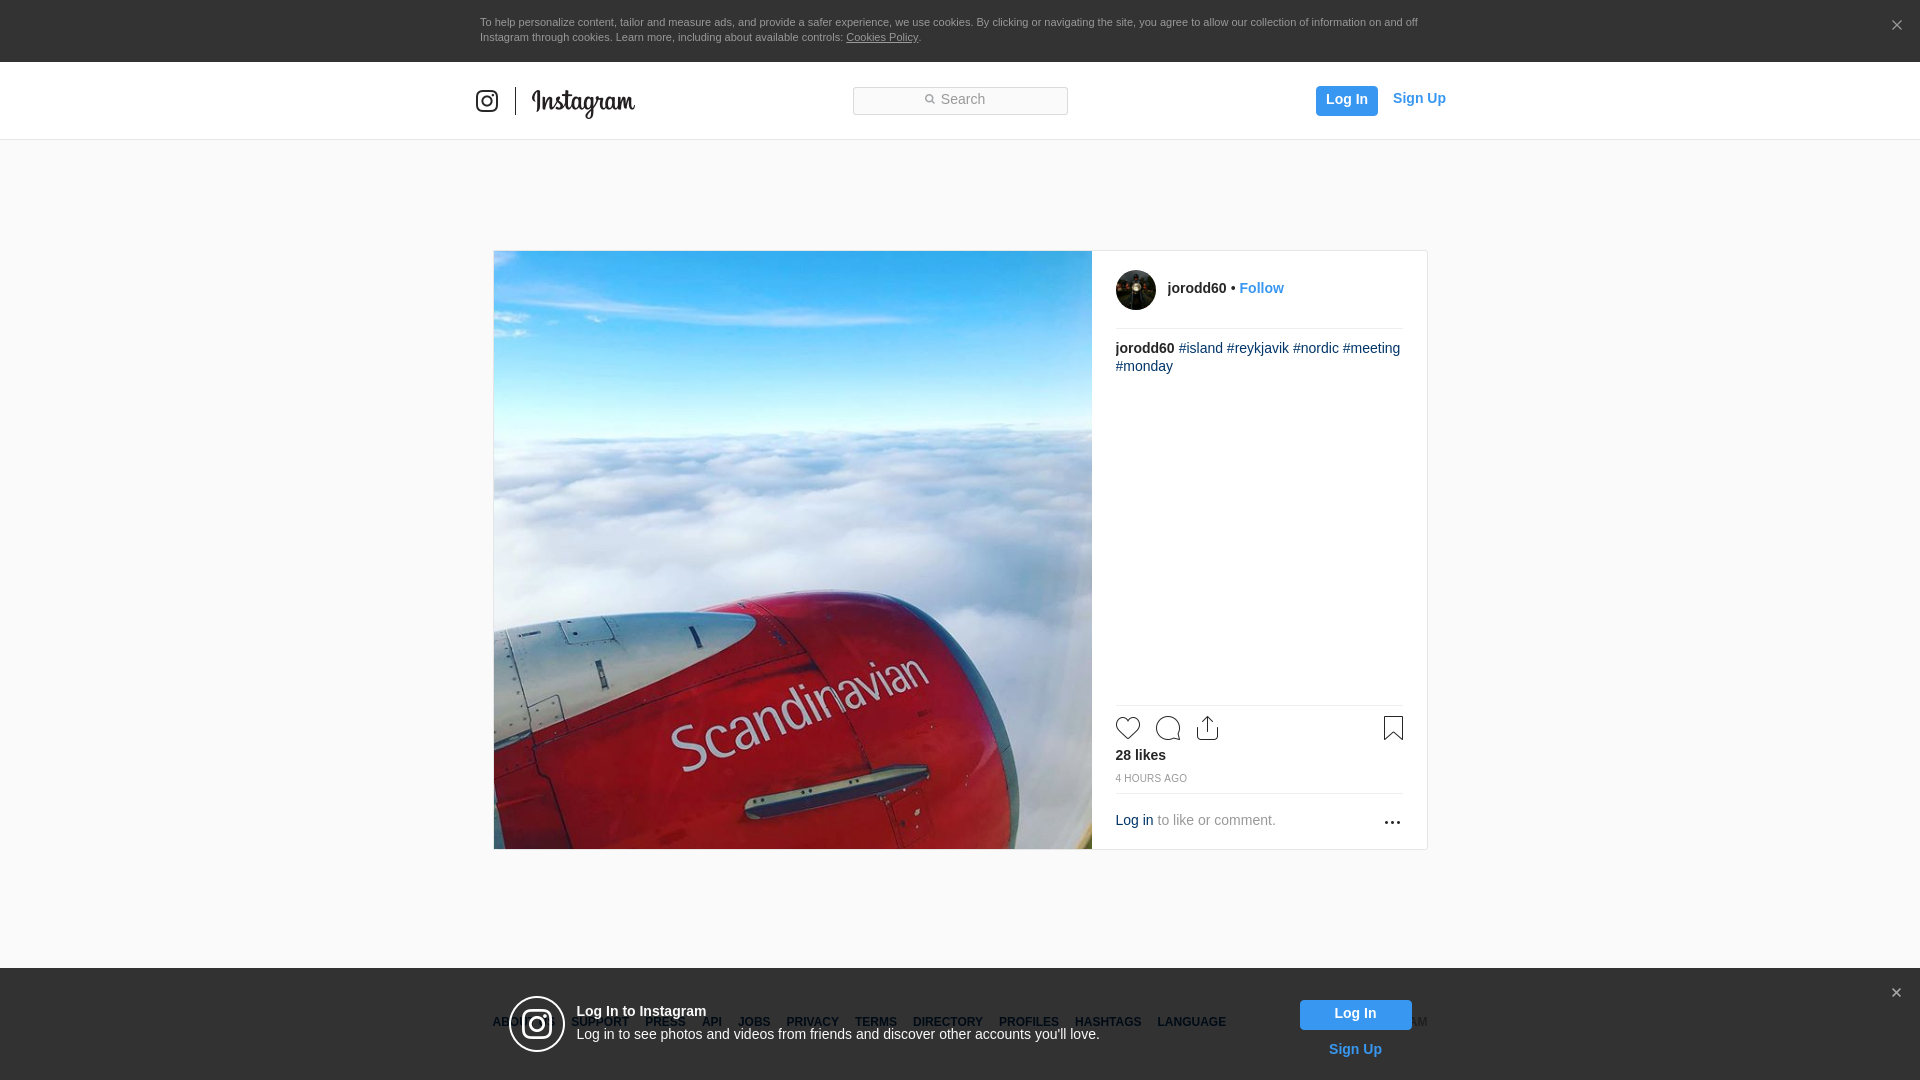
Task: Click the comment bubble icon
Action: 1167,728
